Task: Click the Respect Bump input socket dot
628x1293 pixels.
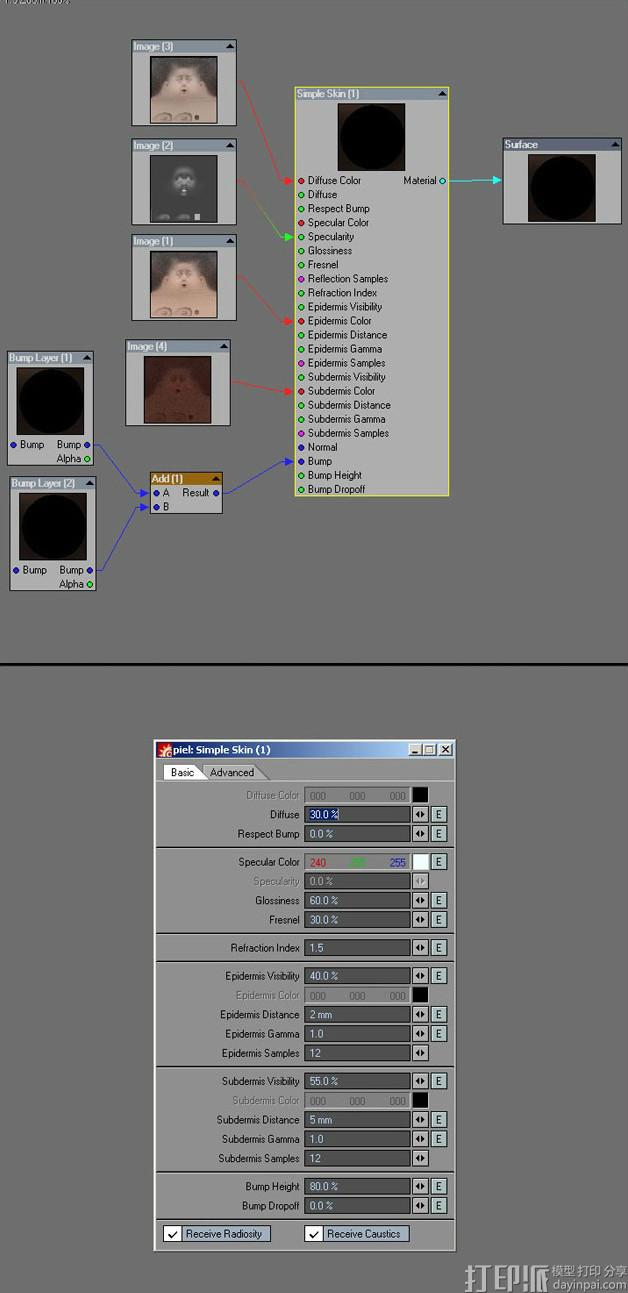Action: pos(301,209)
